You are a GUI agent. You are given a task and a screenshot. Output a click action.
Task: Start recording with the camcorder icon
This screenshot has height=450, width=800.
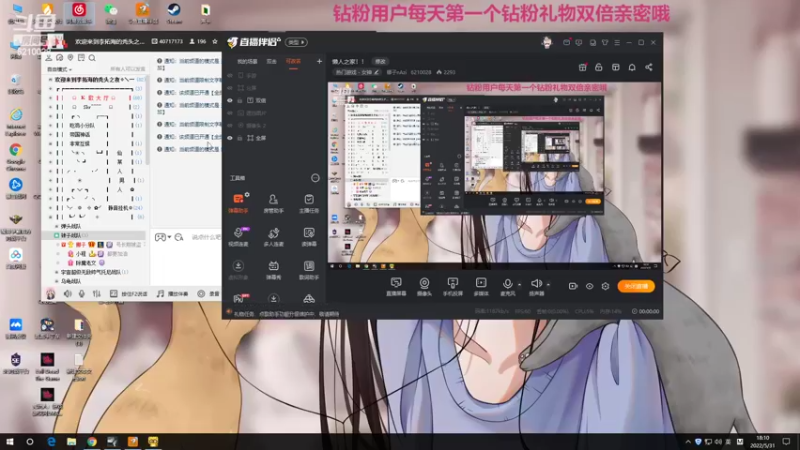[573, 286]
